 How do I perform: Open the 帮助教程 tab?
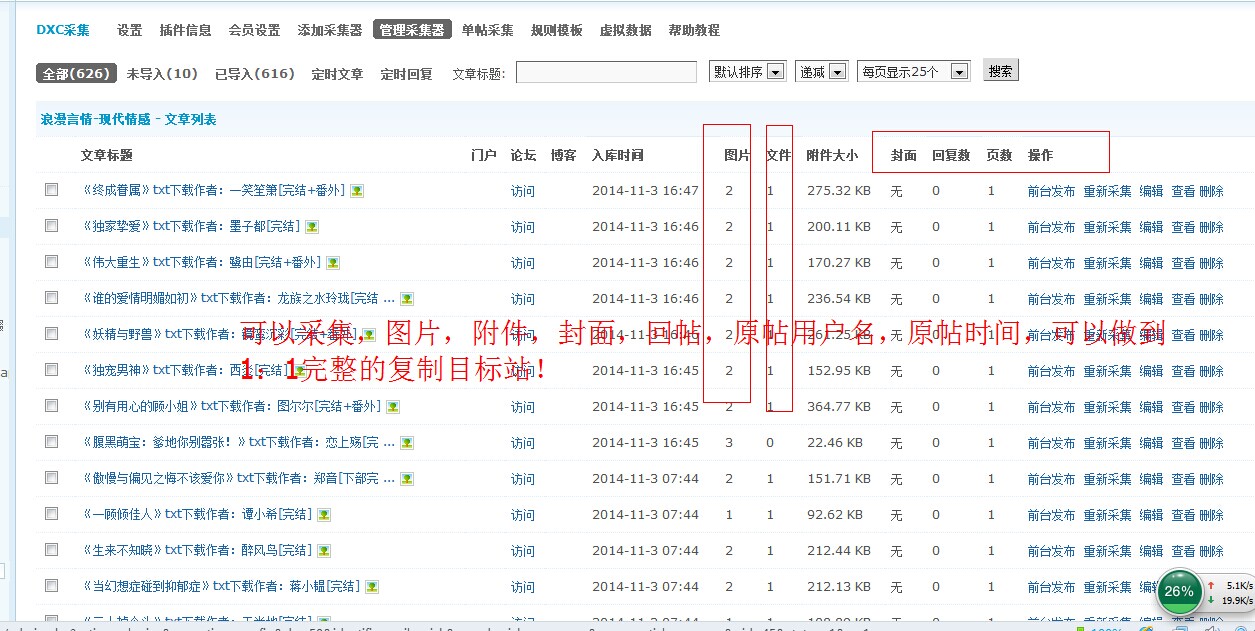coord(694,30)
